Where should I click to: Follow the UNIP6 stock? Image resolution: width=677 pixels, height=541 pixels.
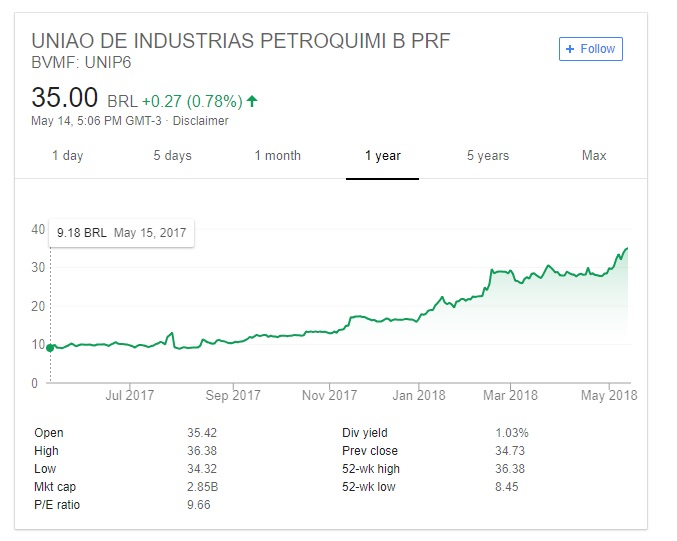[591, 49]
